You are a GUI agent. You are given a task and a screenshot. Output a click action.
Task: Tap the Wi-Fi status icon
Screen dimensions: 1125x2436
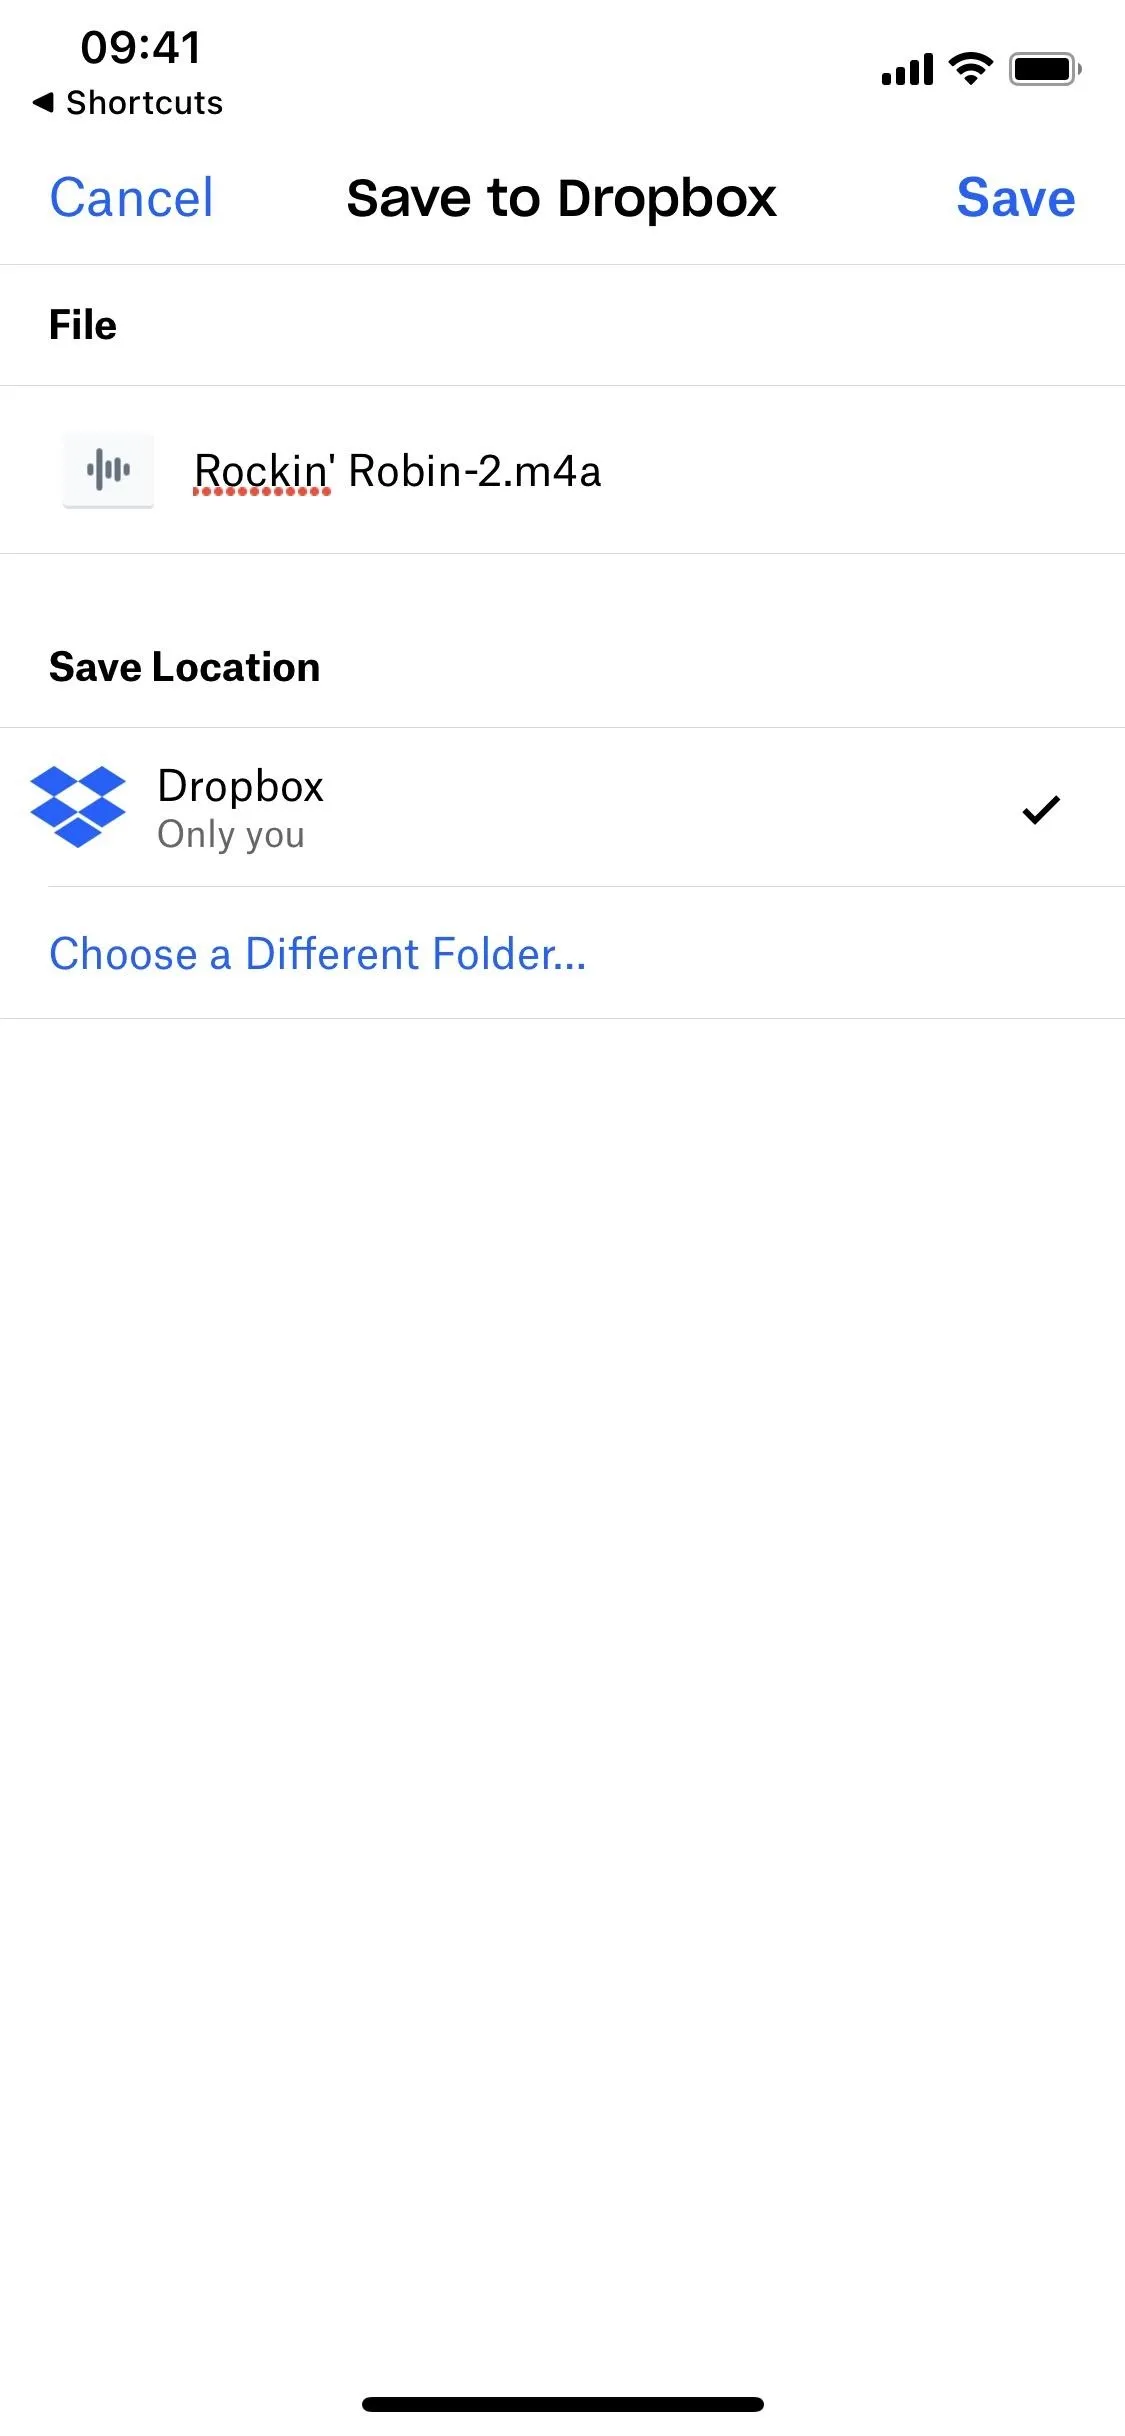click(970, 69)
